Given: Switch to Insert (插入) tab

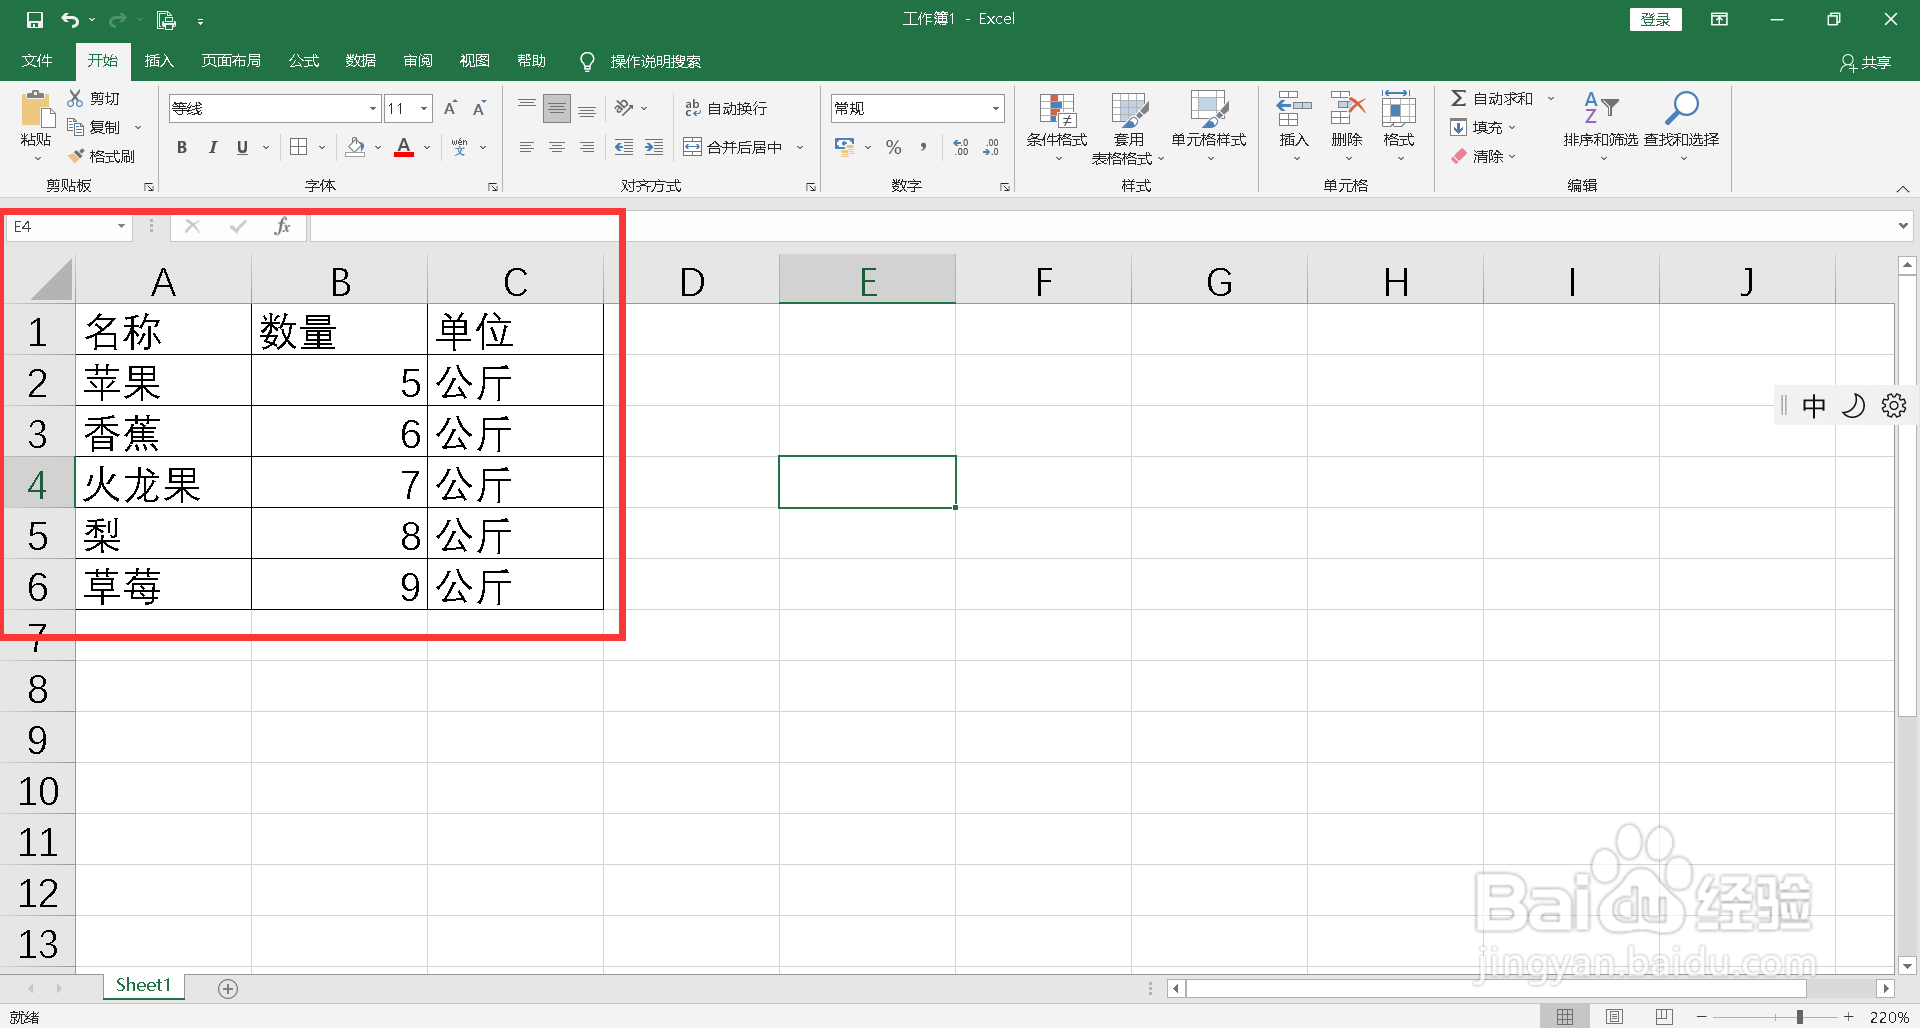Looking at the screenshot, I should (159, 61).
